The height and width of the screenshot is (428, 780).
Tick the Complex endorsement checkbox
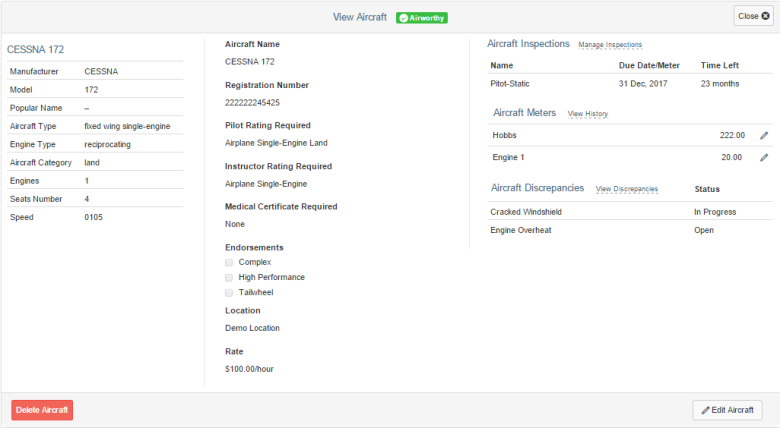(229, 262)
